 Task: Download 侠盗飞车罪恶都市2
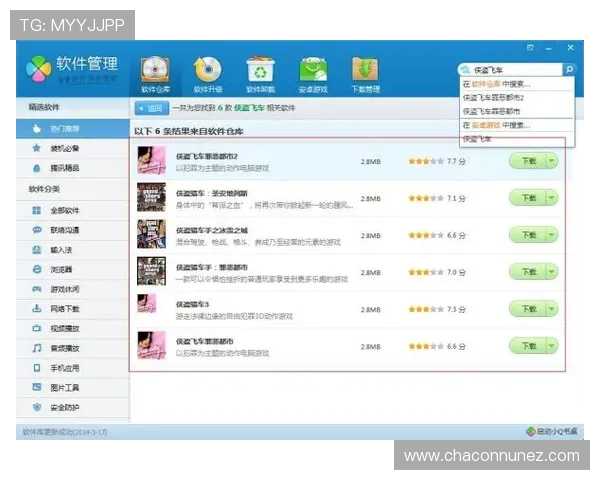[528, 161]
